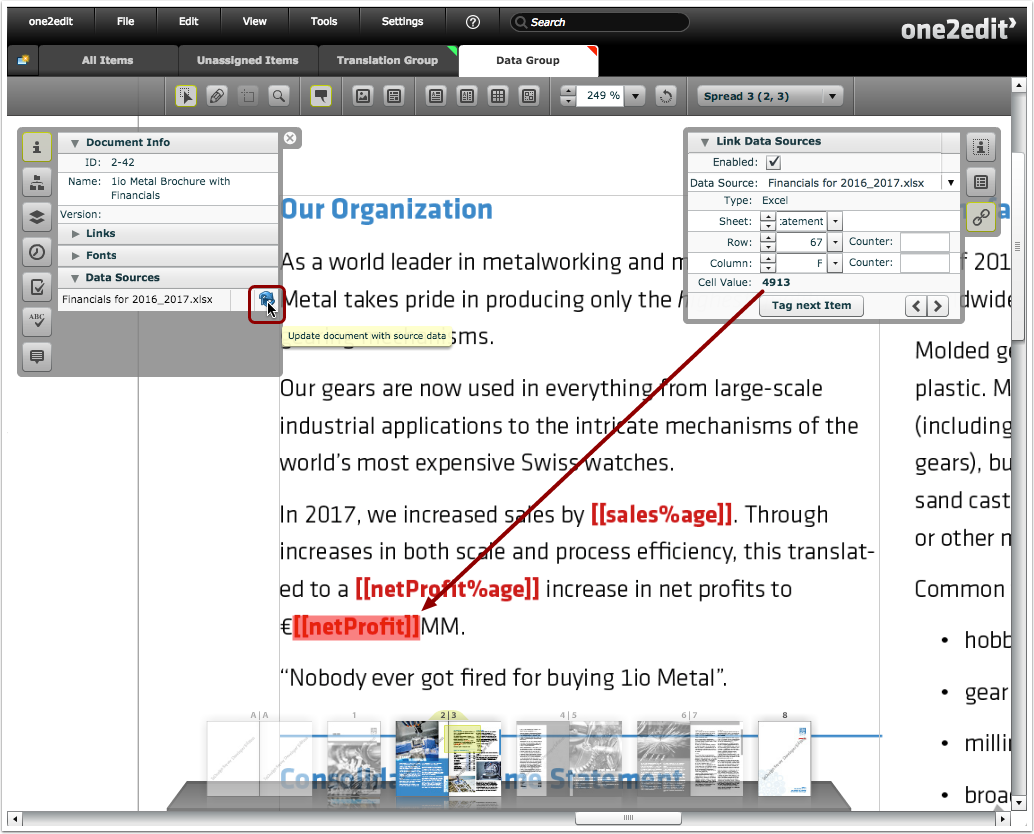Select the chain link data sources icon
The image size is (1034, 834).
click(x=981, y=217)
